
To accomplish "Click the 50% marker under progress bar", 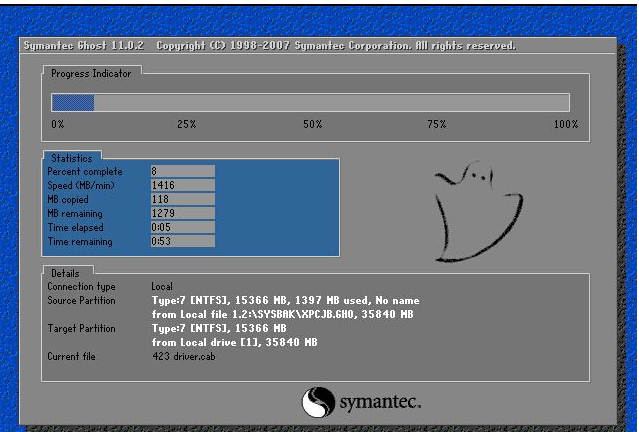I will [x=312, y=124].
